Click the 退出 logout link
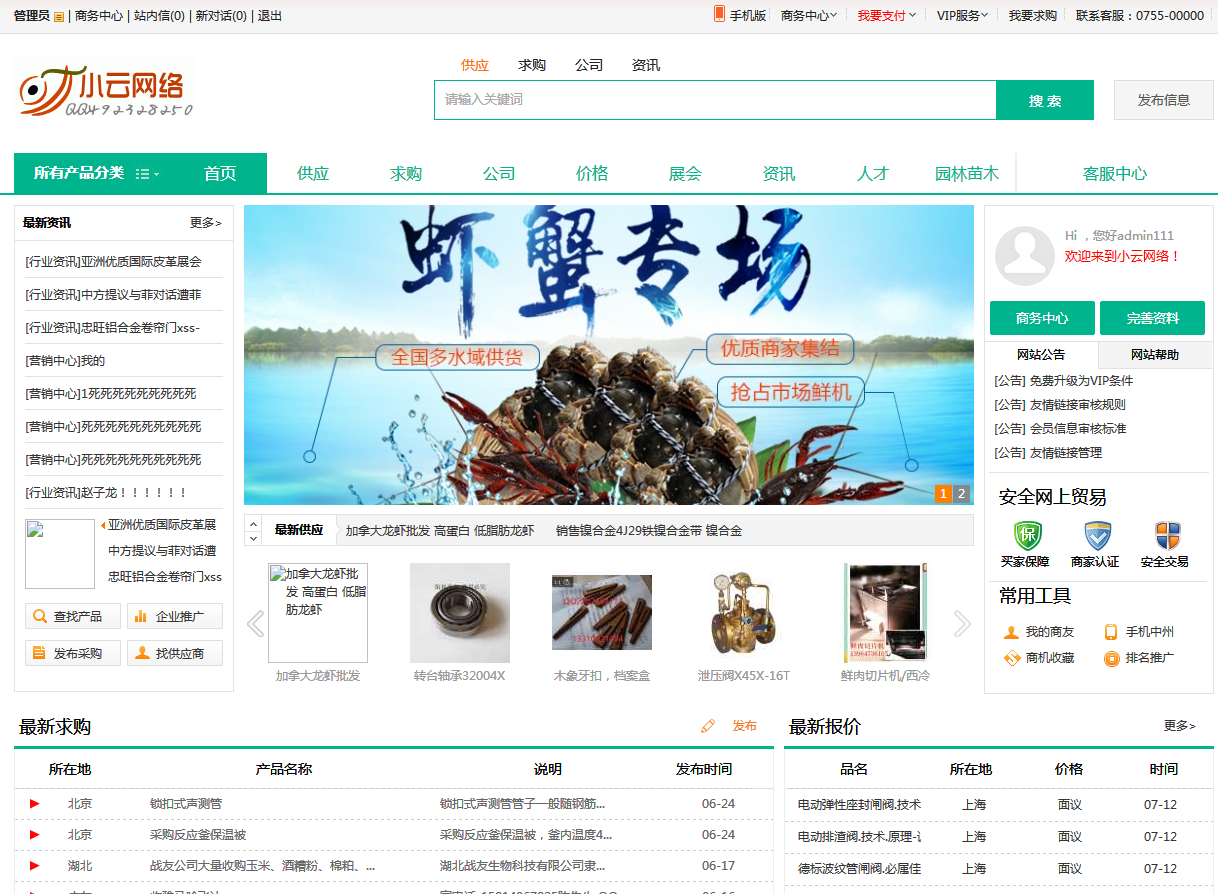 coord(270,16)
